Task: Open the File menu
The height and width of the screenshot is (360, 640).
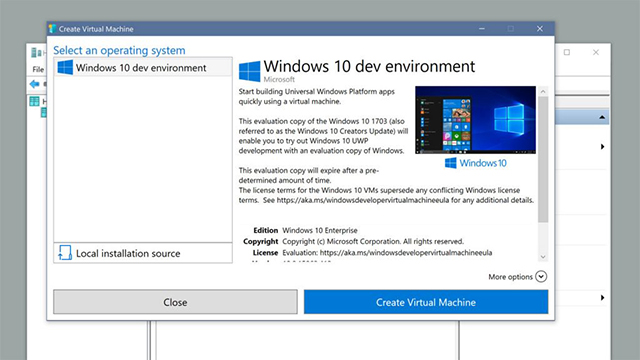Action: (x=38, y=69)
